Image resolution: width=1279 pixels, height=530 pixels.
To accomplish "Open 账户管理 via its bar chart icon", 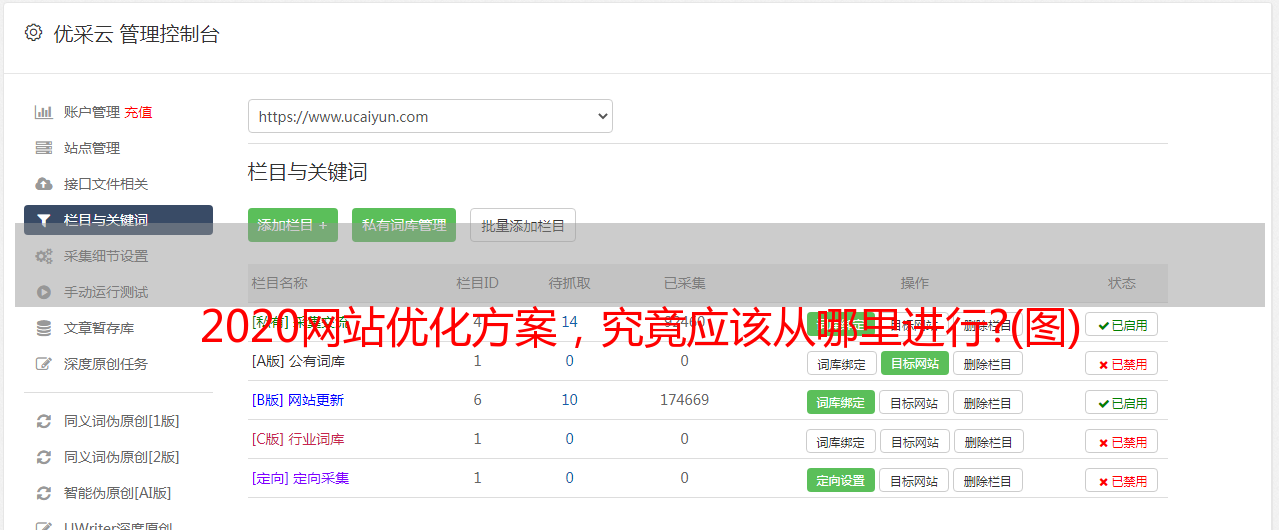I will point(43,112).
